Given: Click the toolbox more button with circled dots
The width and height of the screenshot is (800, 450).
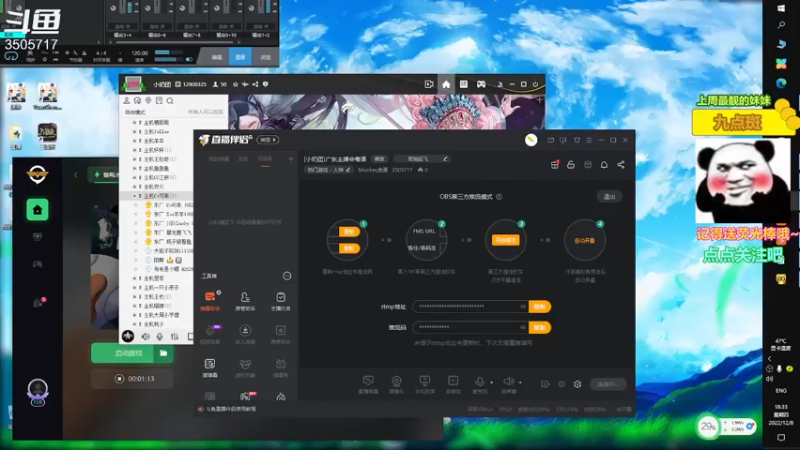Looking at the screenshot, I should 287,276.
